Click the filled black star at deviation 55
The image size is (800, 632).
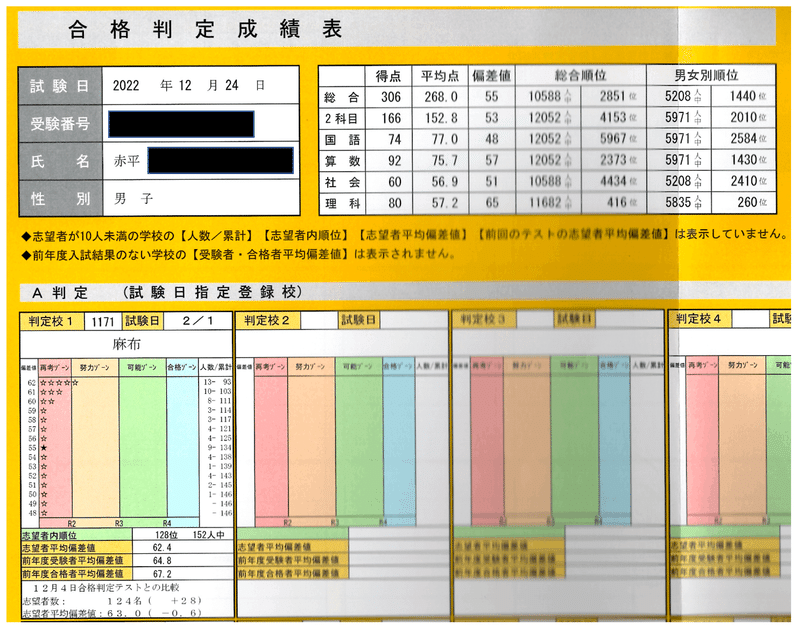coord(44,448)
